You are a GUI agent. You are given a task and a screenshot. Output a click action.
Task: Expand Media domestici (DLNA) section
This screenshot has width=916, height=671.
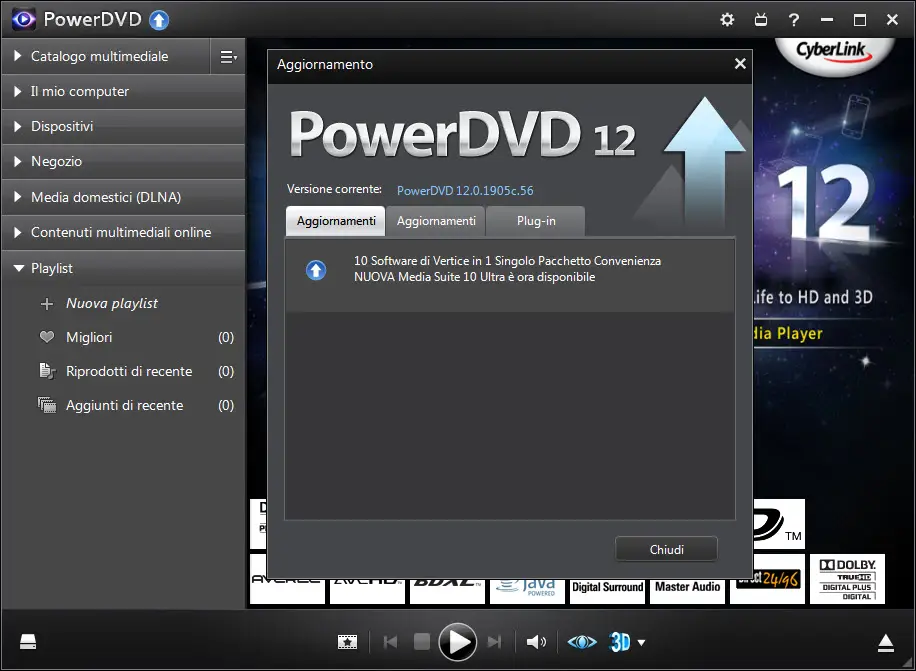click(123, 197)
